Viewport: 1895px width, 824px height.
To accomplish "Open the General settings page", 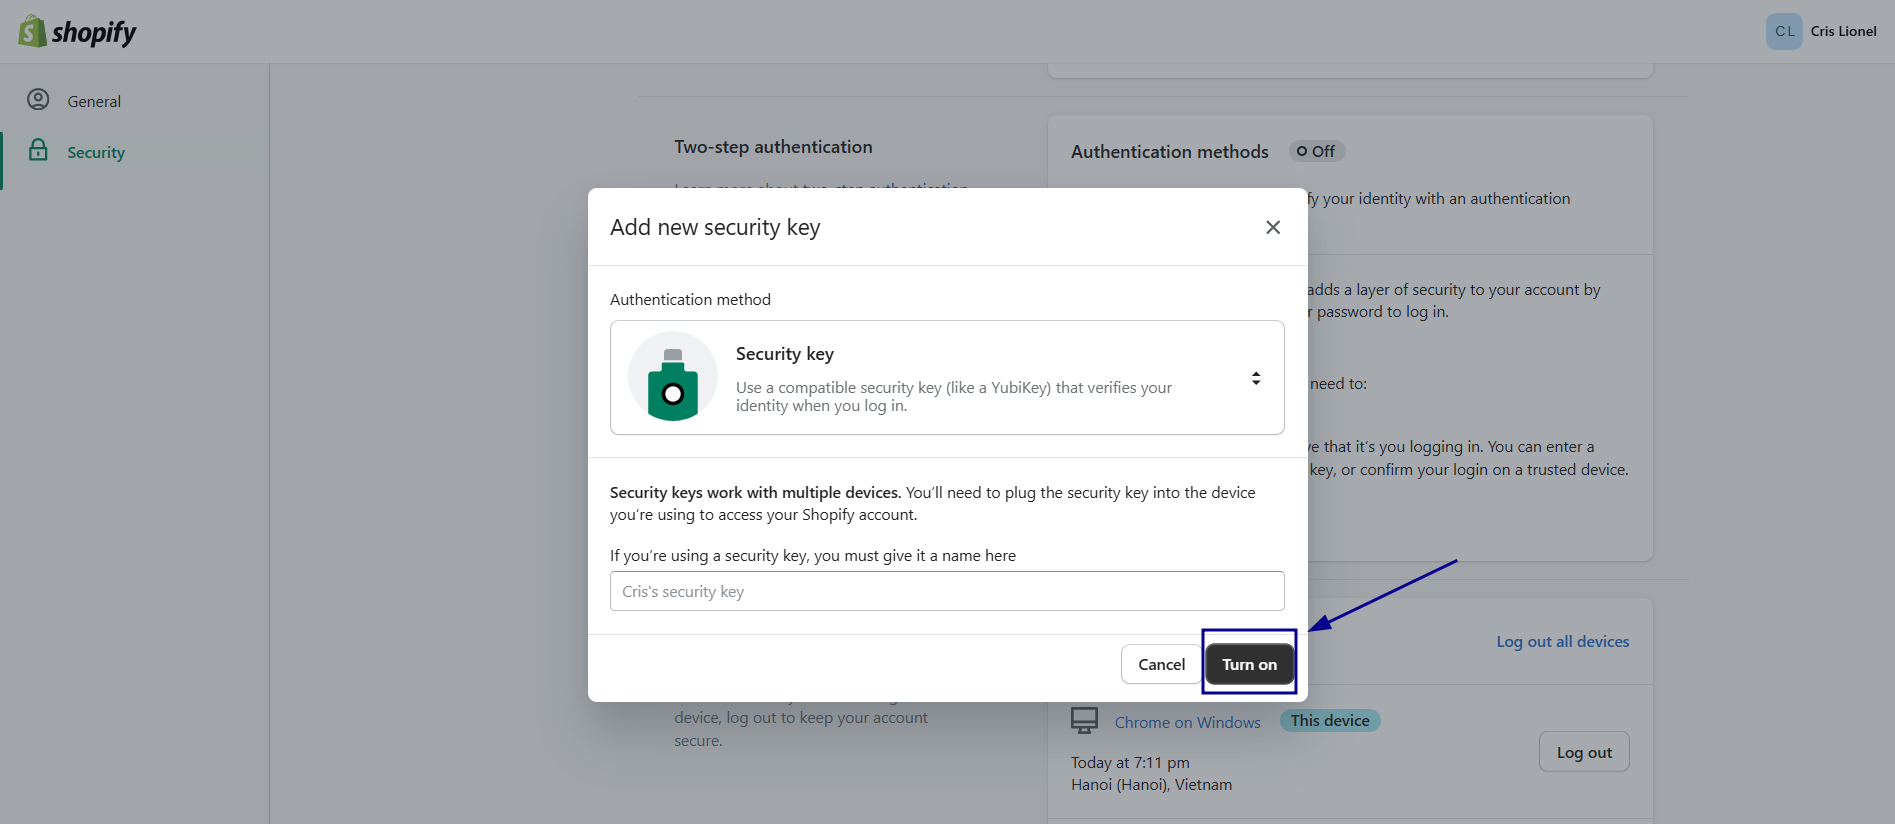I will pyautogui.click(x=94, y=101).
